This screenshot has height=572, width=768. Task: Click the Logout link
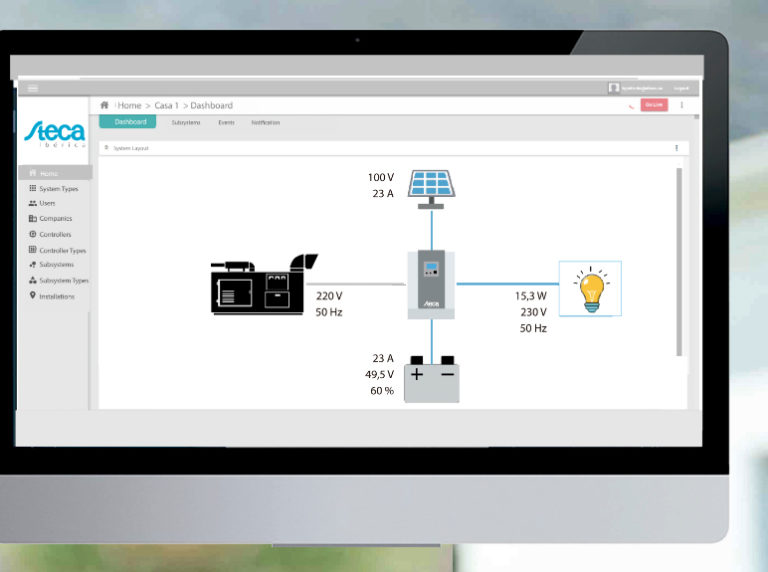681,88
